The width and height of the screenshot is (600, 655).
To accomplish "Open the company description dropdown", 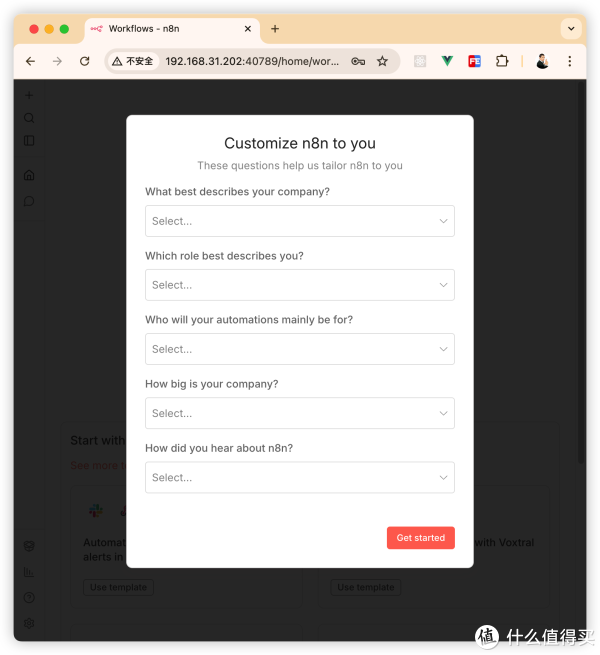I will click(299, 221).
